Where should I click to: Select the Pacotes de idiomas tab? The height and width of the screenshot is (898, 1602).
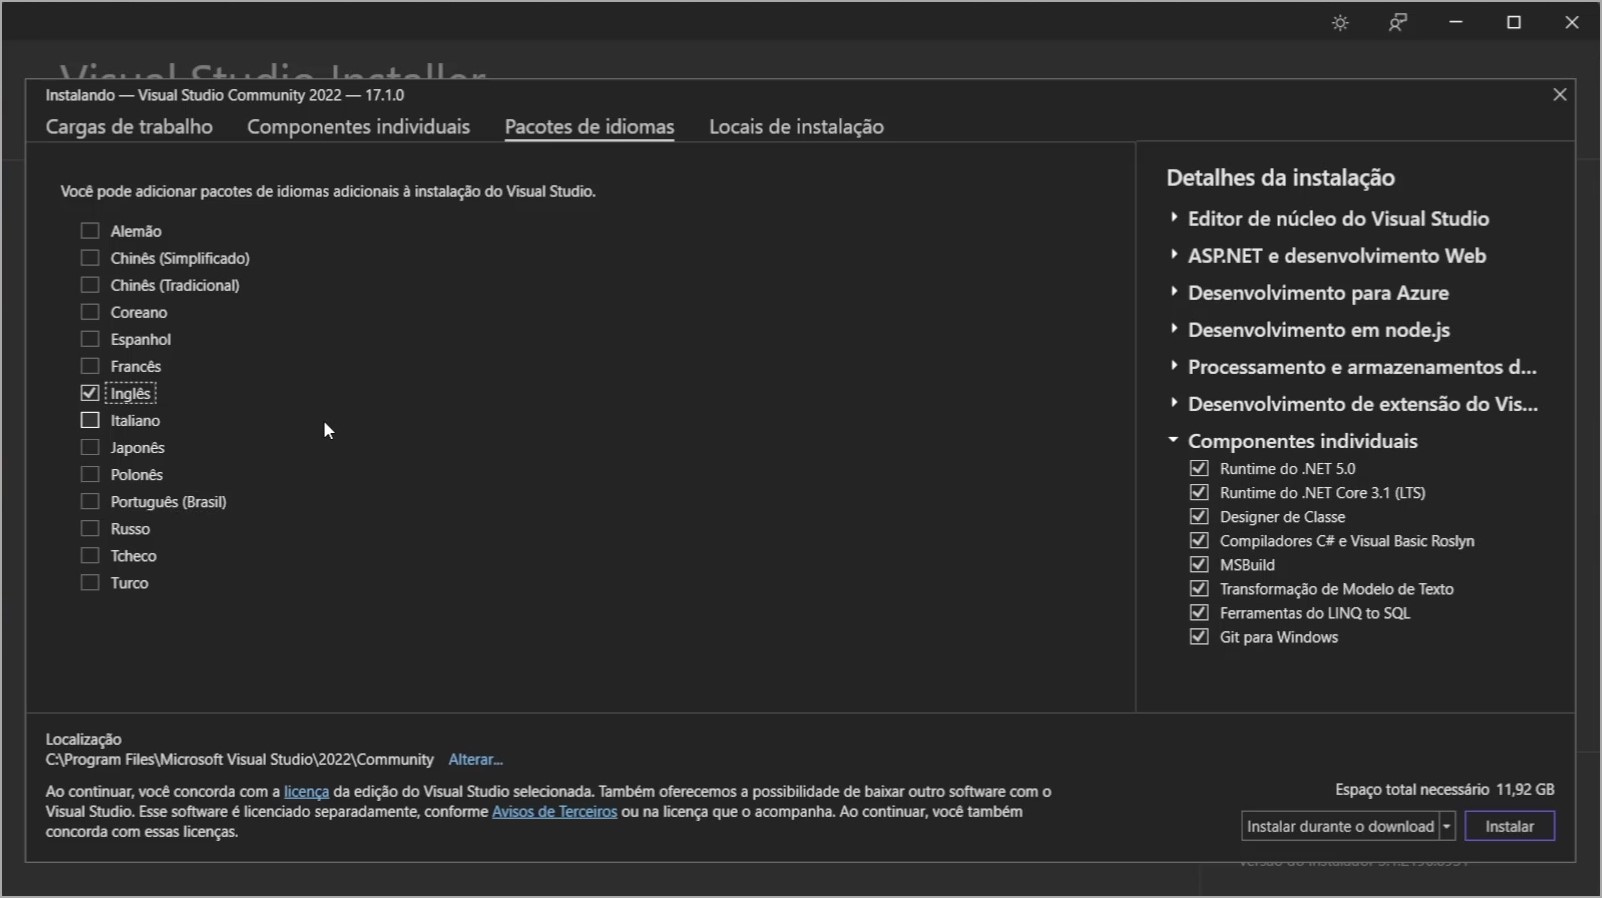point(589,127)
